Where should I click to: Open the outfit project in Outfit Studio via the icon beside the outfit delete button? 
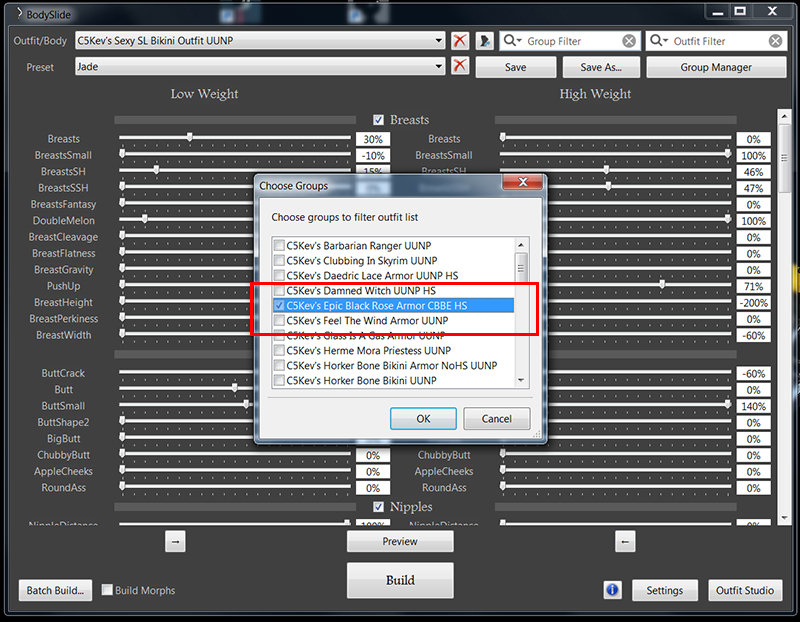click(484, 41)
